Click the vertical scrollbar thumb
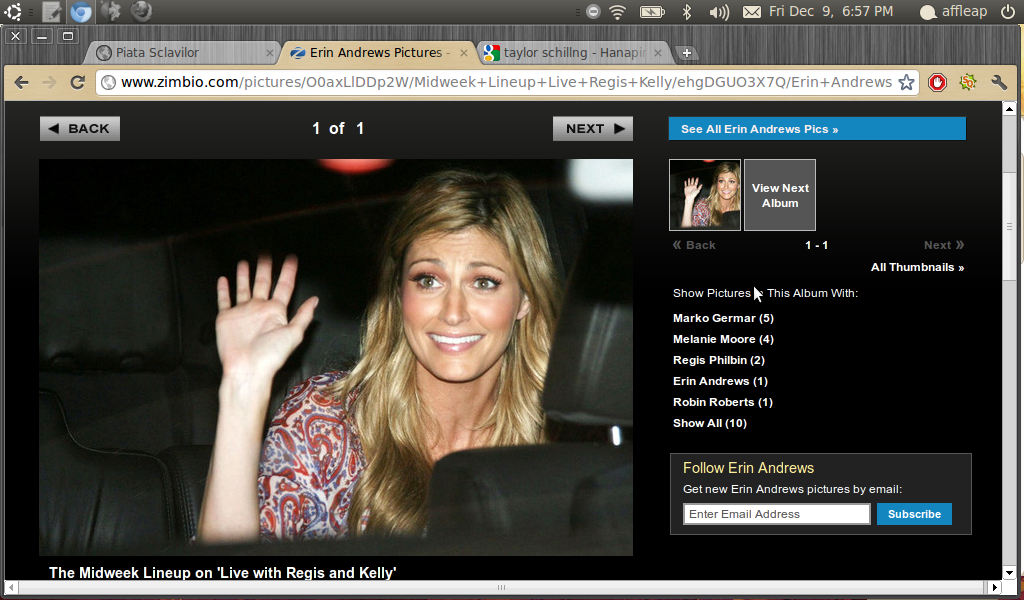Image resolution: width=1024 pixels, height=600 pixels. [1009, 227]
